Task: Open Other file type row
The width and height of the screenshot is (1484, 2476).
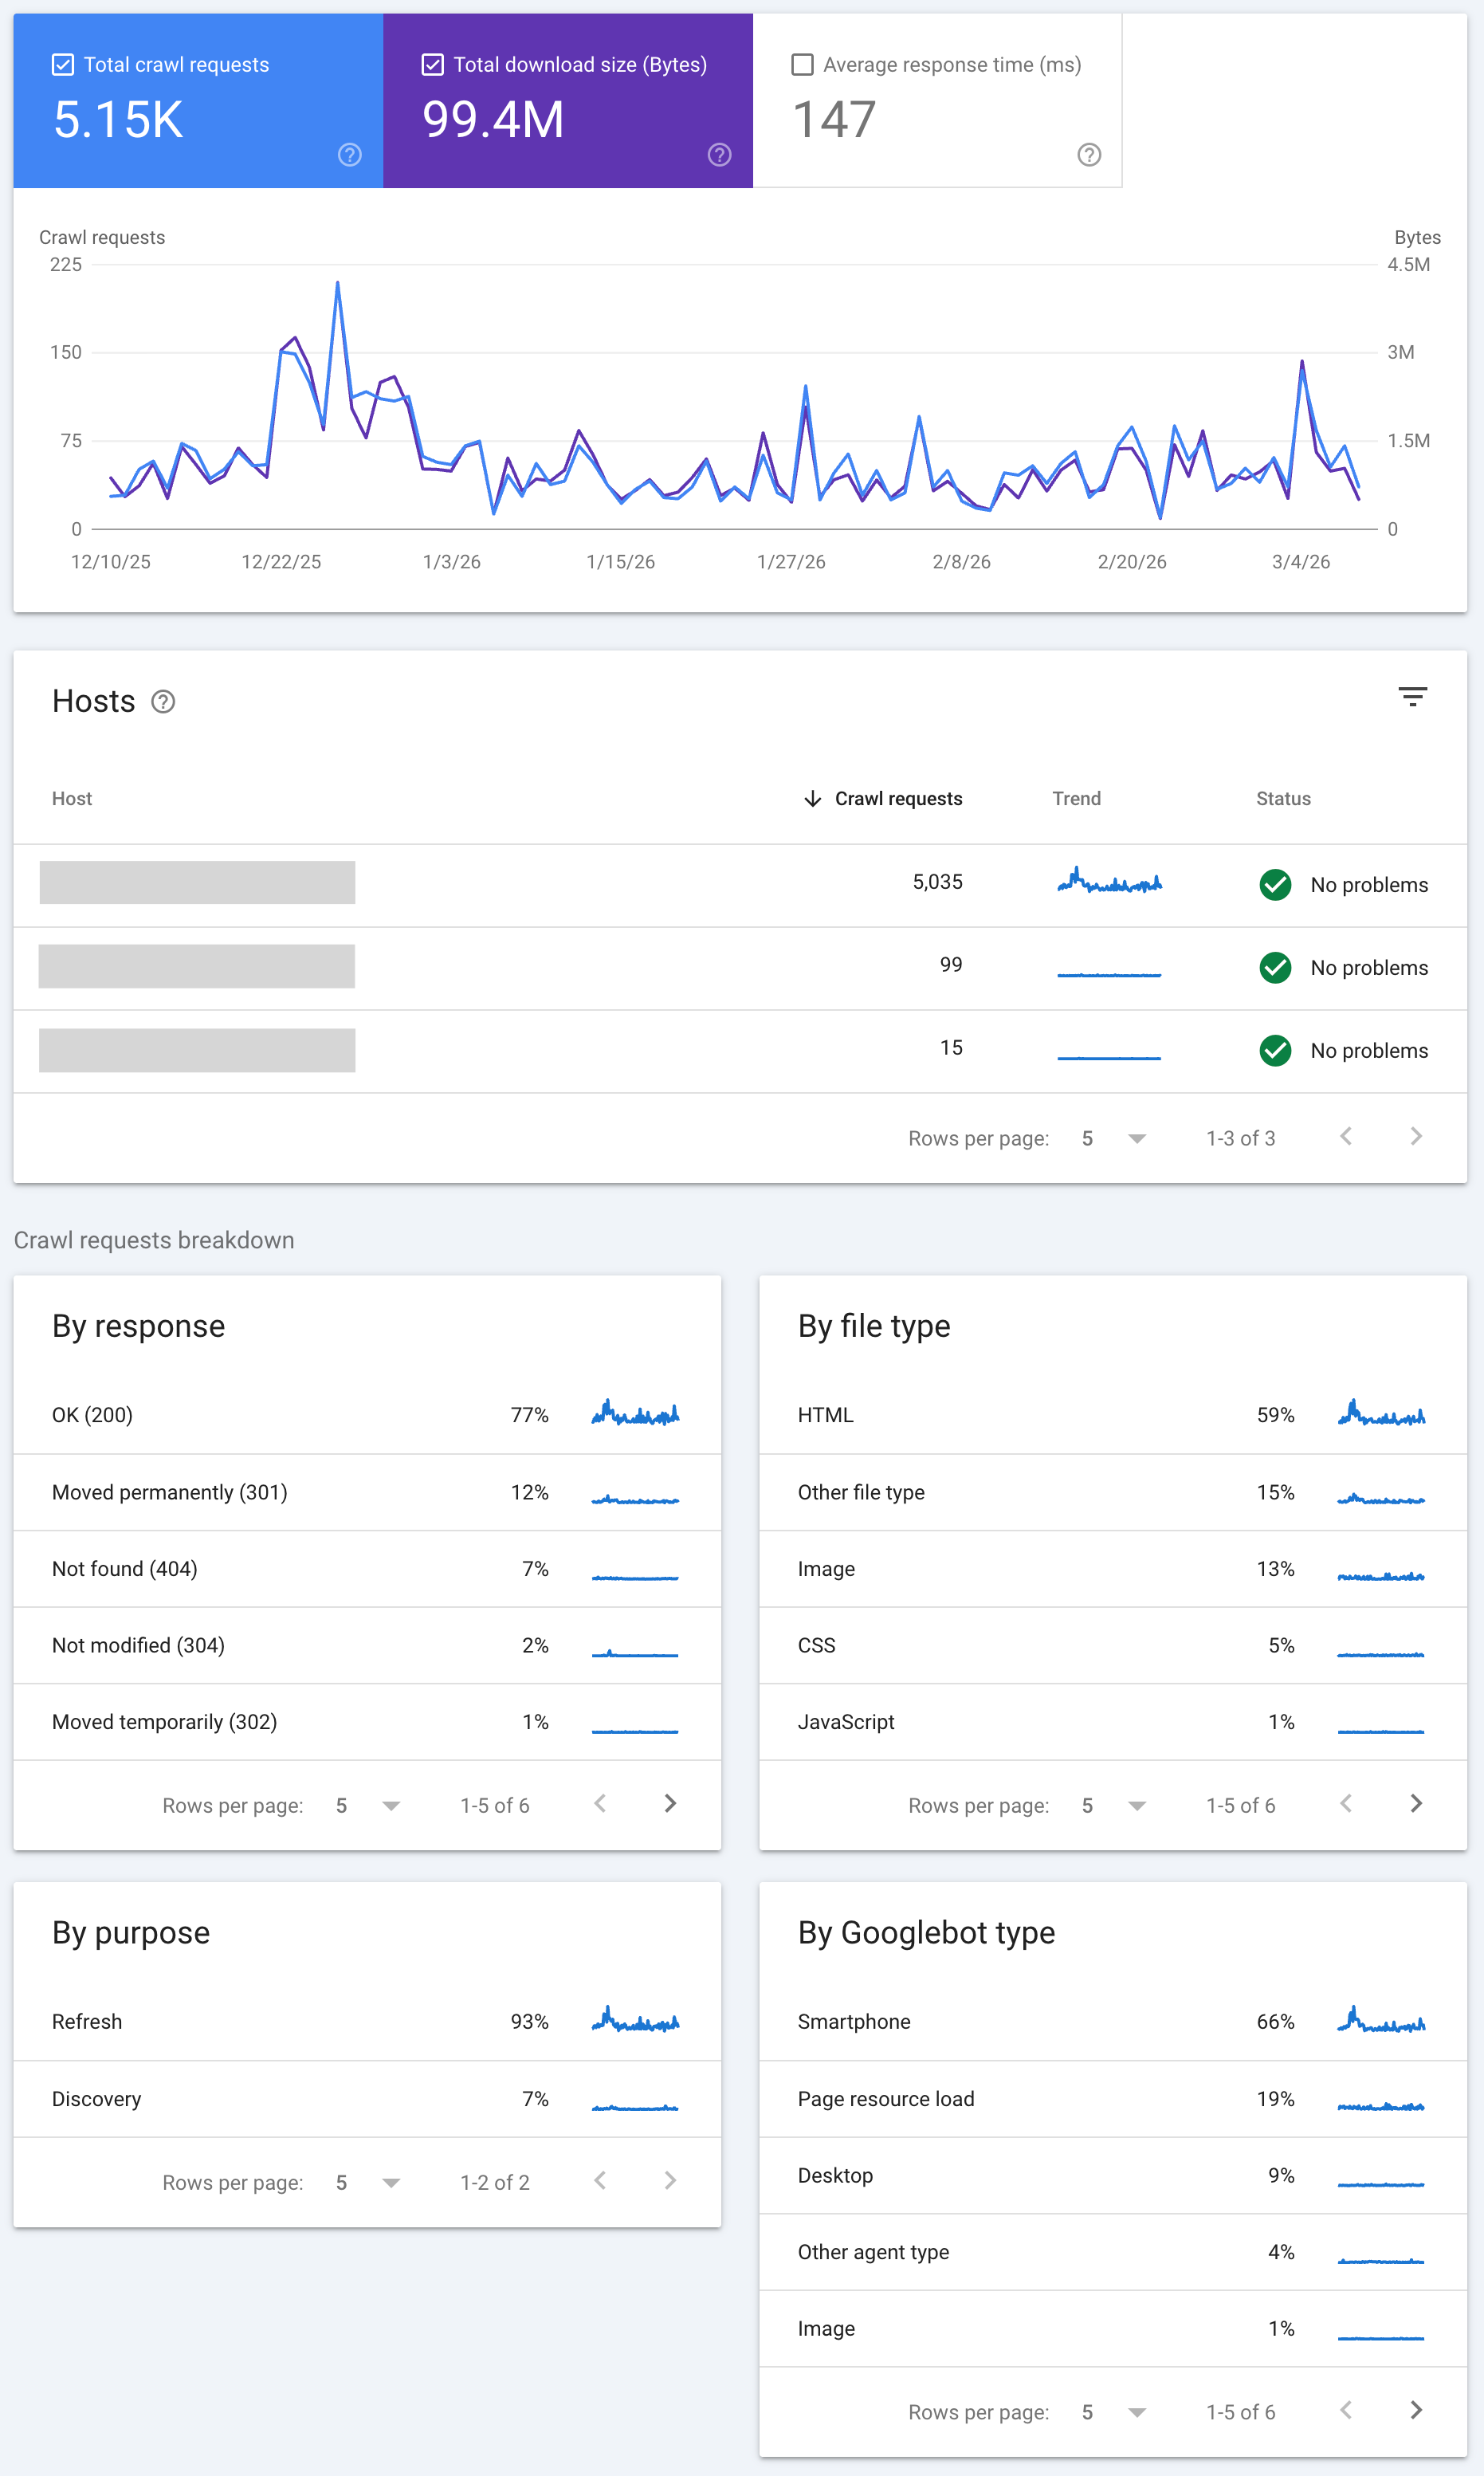Action: 1113,1492
